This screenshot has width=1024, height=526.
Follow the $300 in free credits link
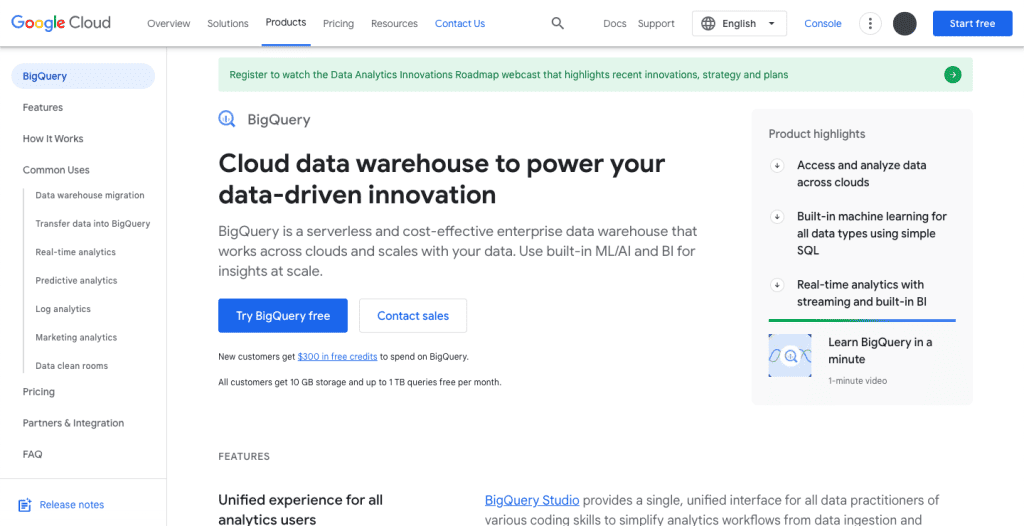point(337,357)
